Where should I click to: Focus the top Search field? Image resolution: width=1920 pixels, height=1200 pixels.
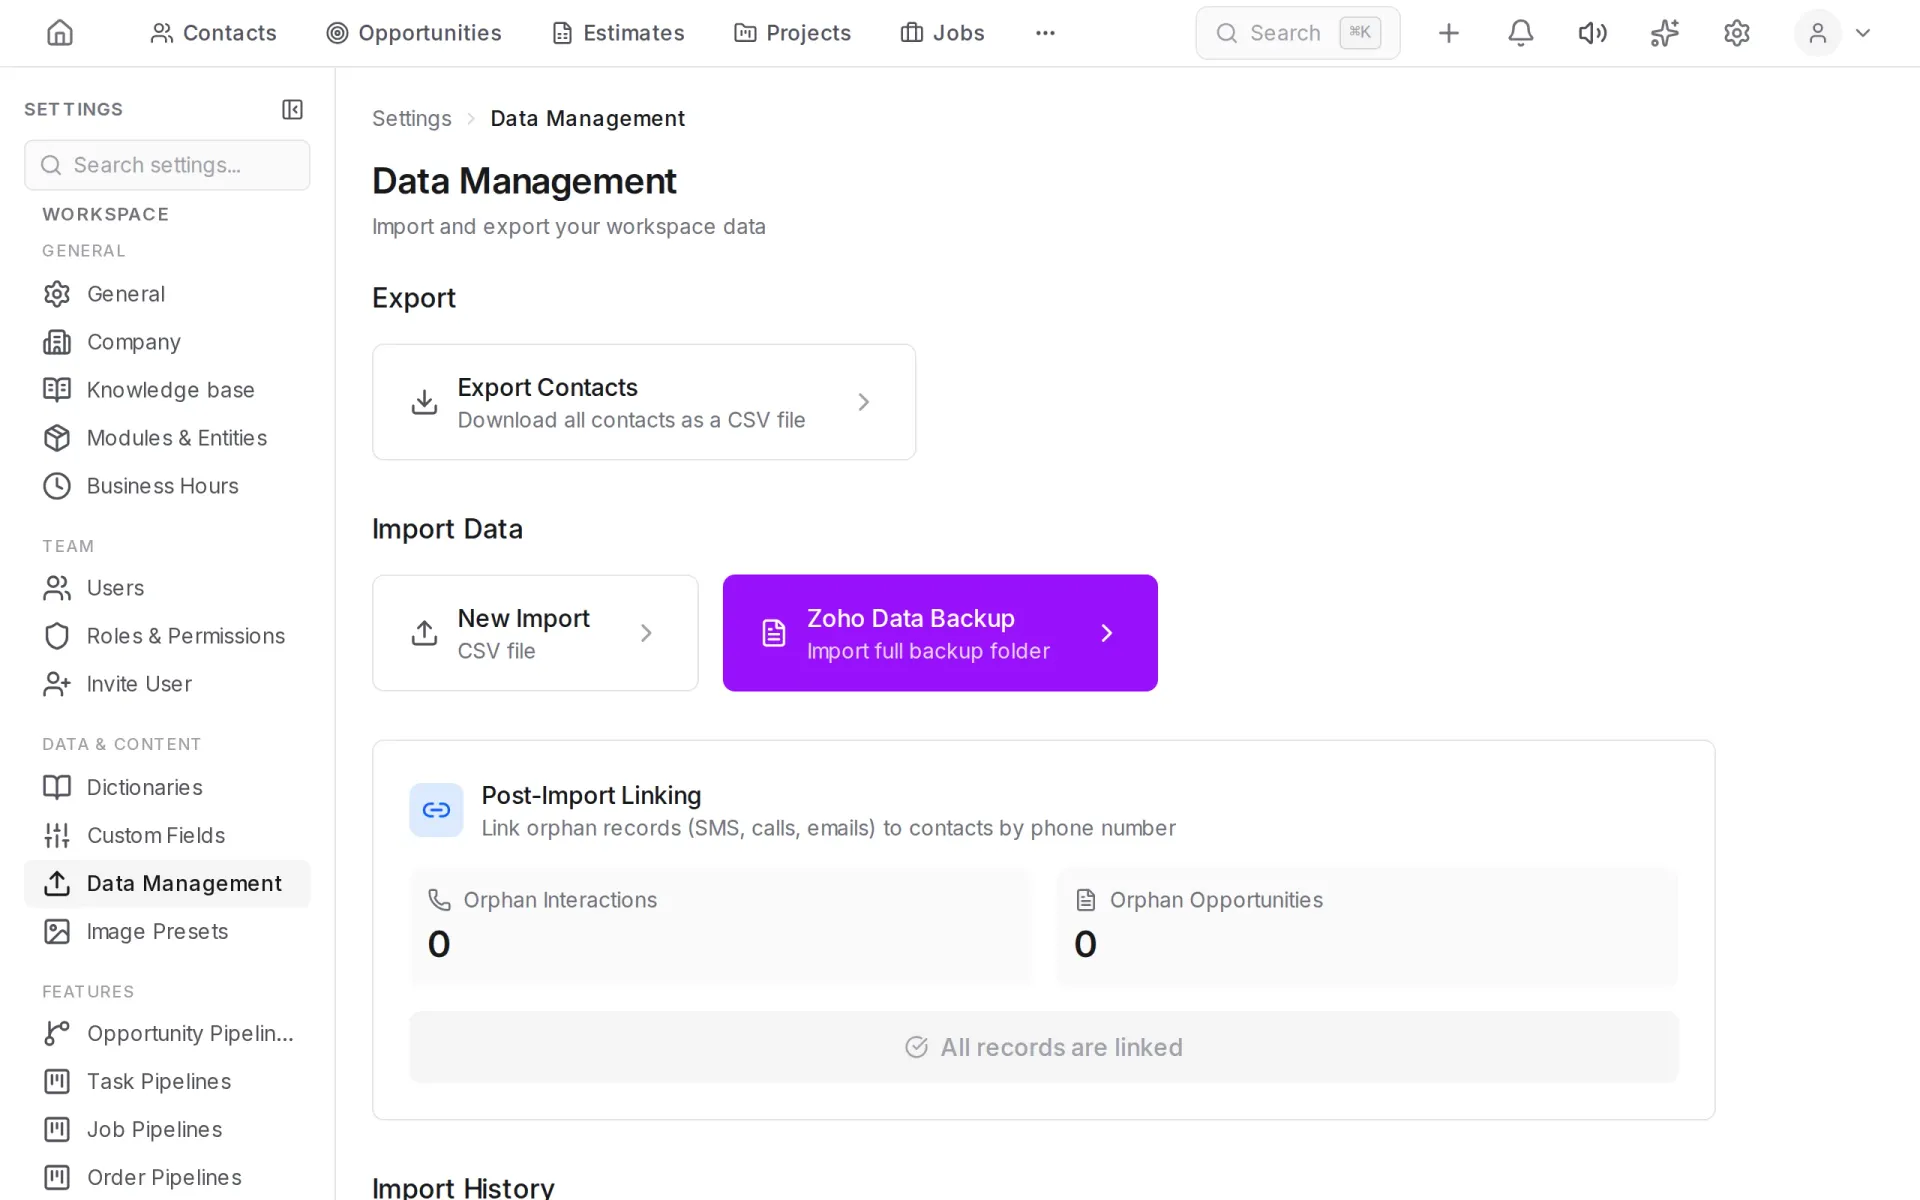1297,33
